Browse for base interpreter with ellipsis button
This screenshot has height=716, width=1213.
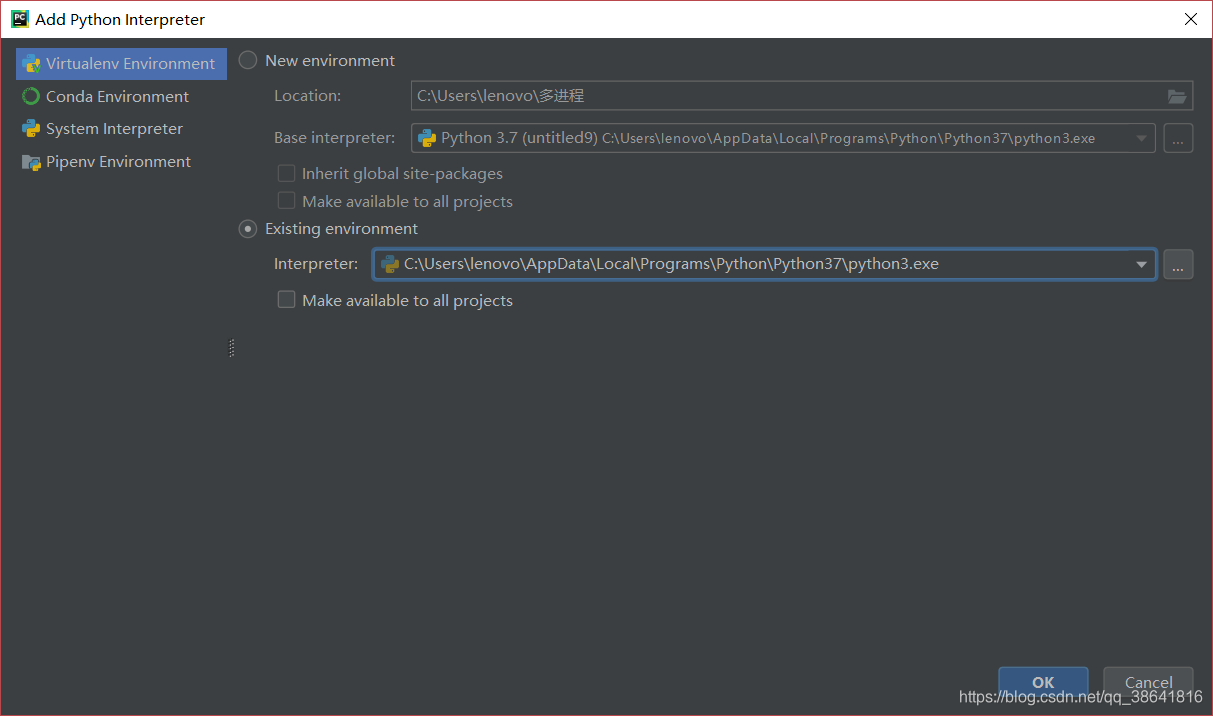[1178, 139]
